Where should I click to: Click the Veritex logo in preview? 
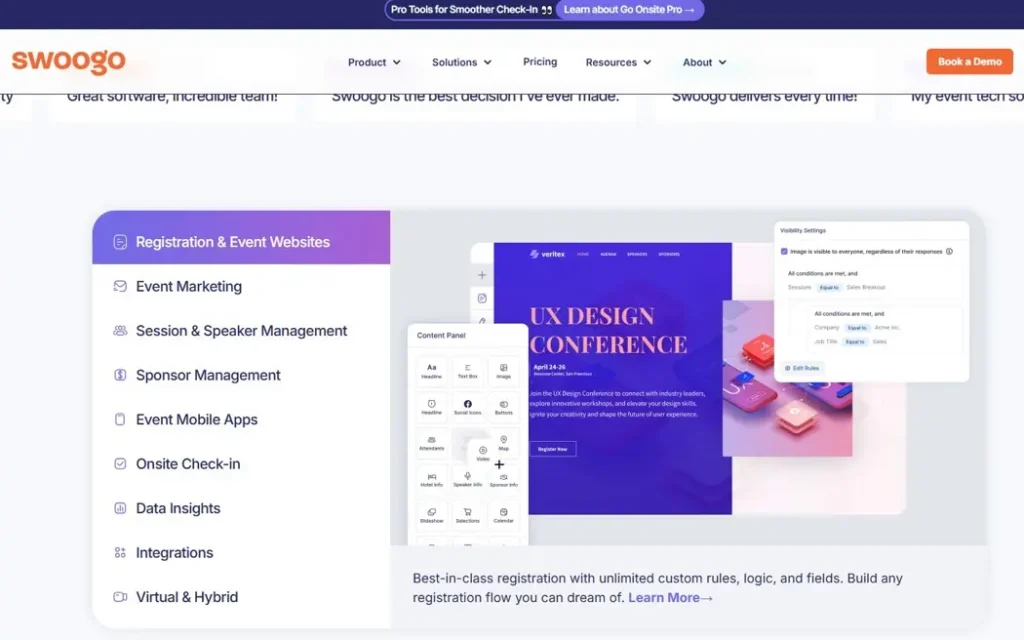(547, 254)
